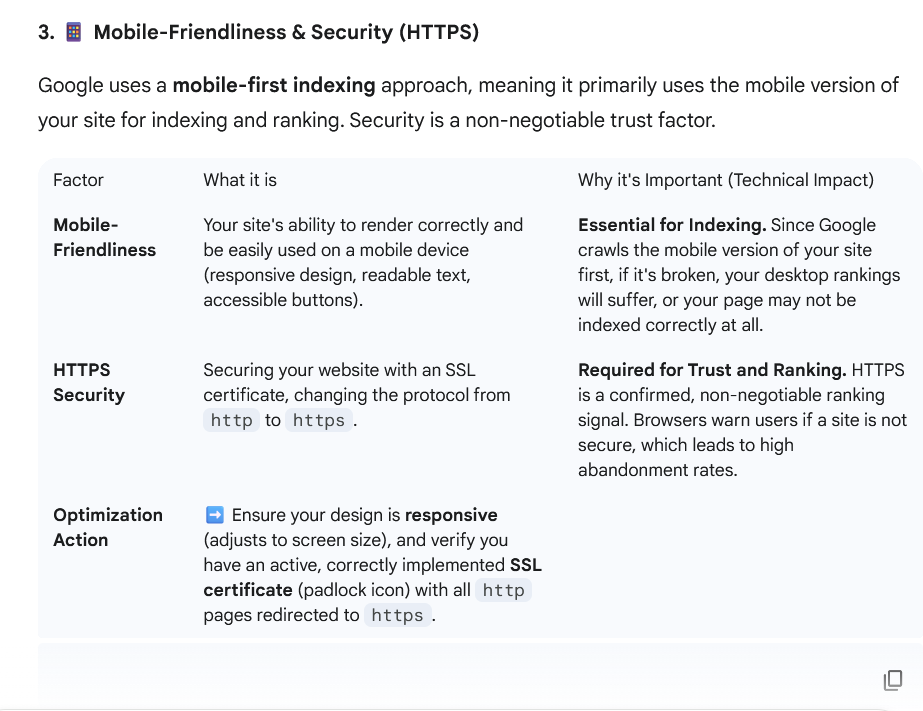Click the bold "Essential for Indexing." text
The image size is (923, 711).
point(672,225)
